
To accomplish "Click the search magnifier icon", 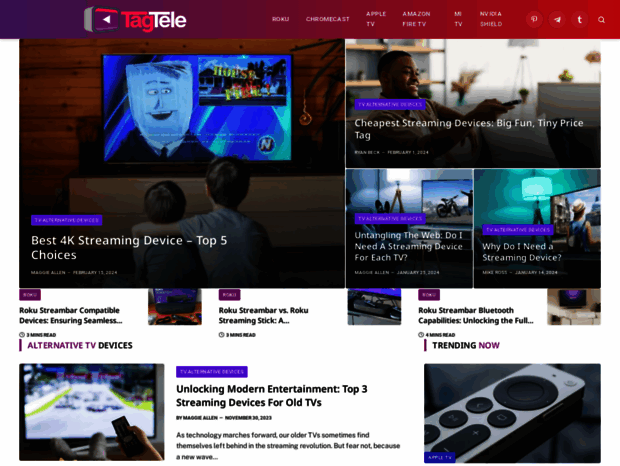I will coord(601,19).
